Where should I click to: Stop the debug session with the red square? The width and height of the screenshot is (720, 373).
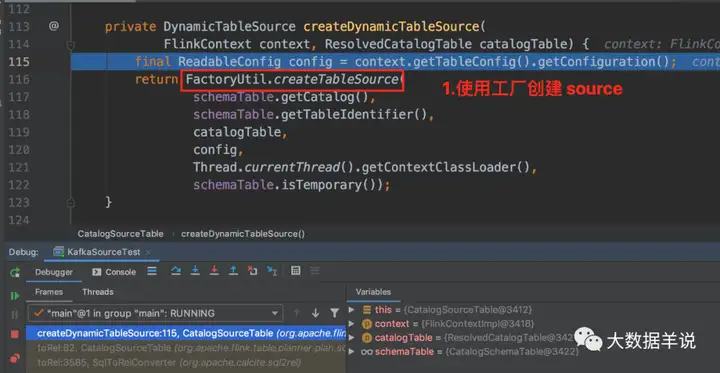point(15,334)
